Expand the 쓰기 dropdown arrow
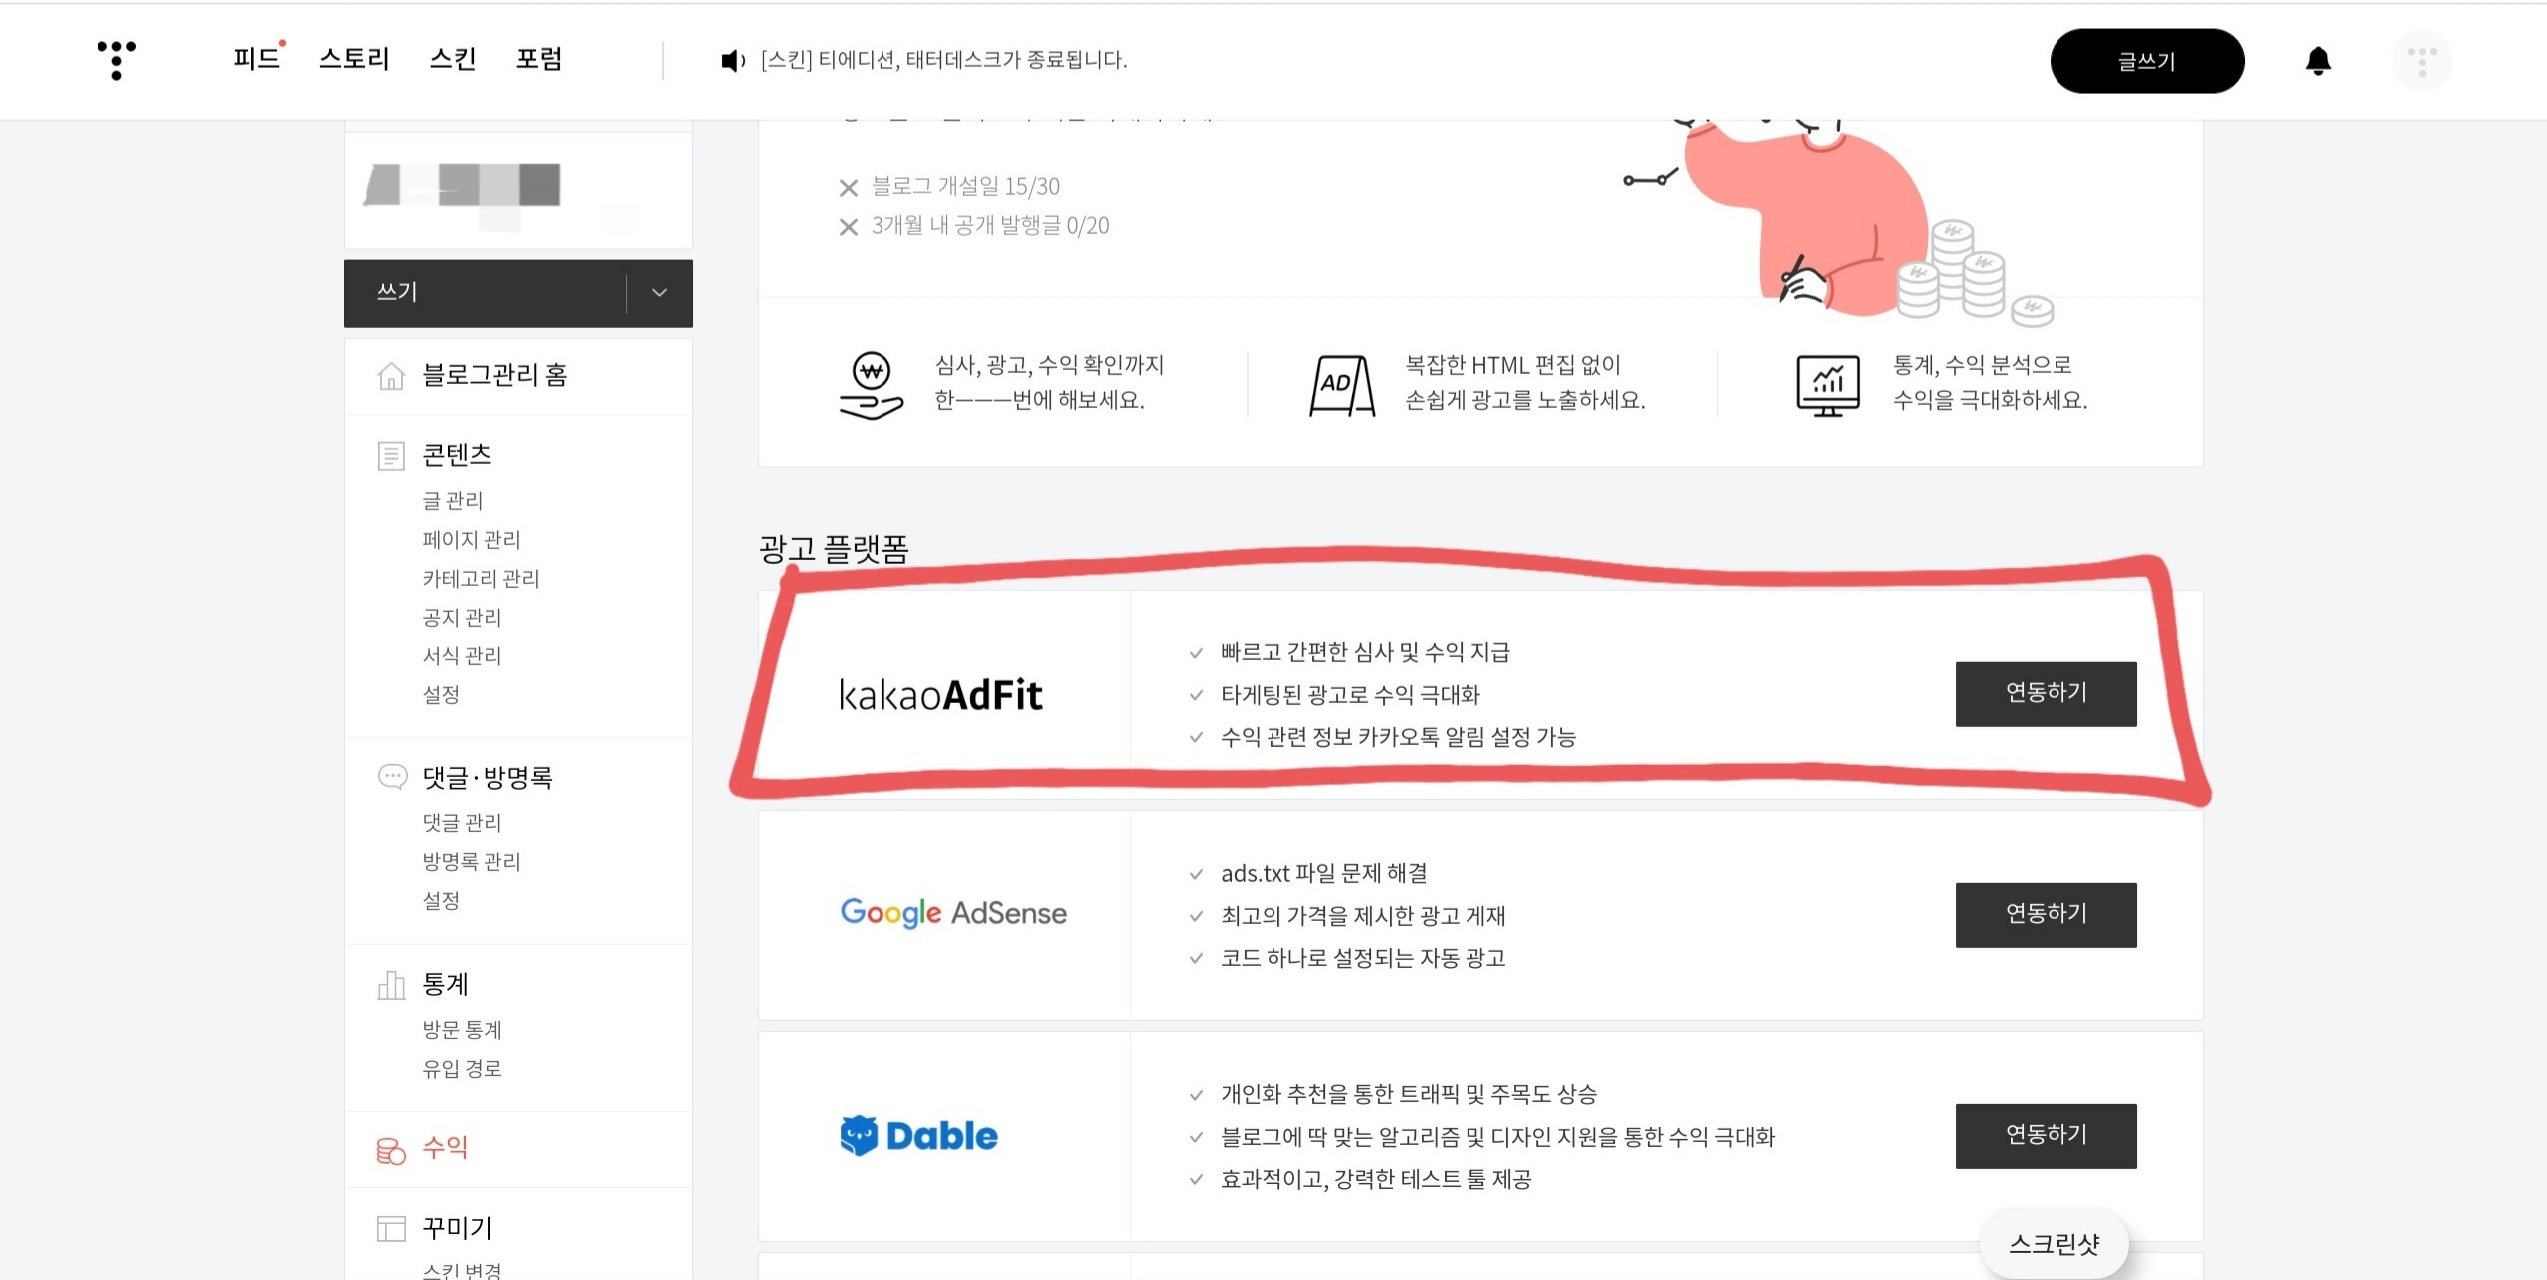This screenshot has height=1280, width=2547. pos(659,293)
